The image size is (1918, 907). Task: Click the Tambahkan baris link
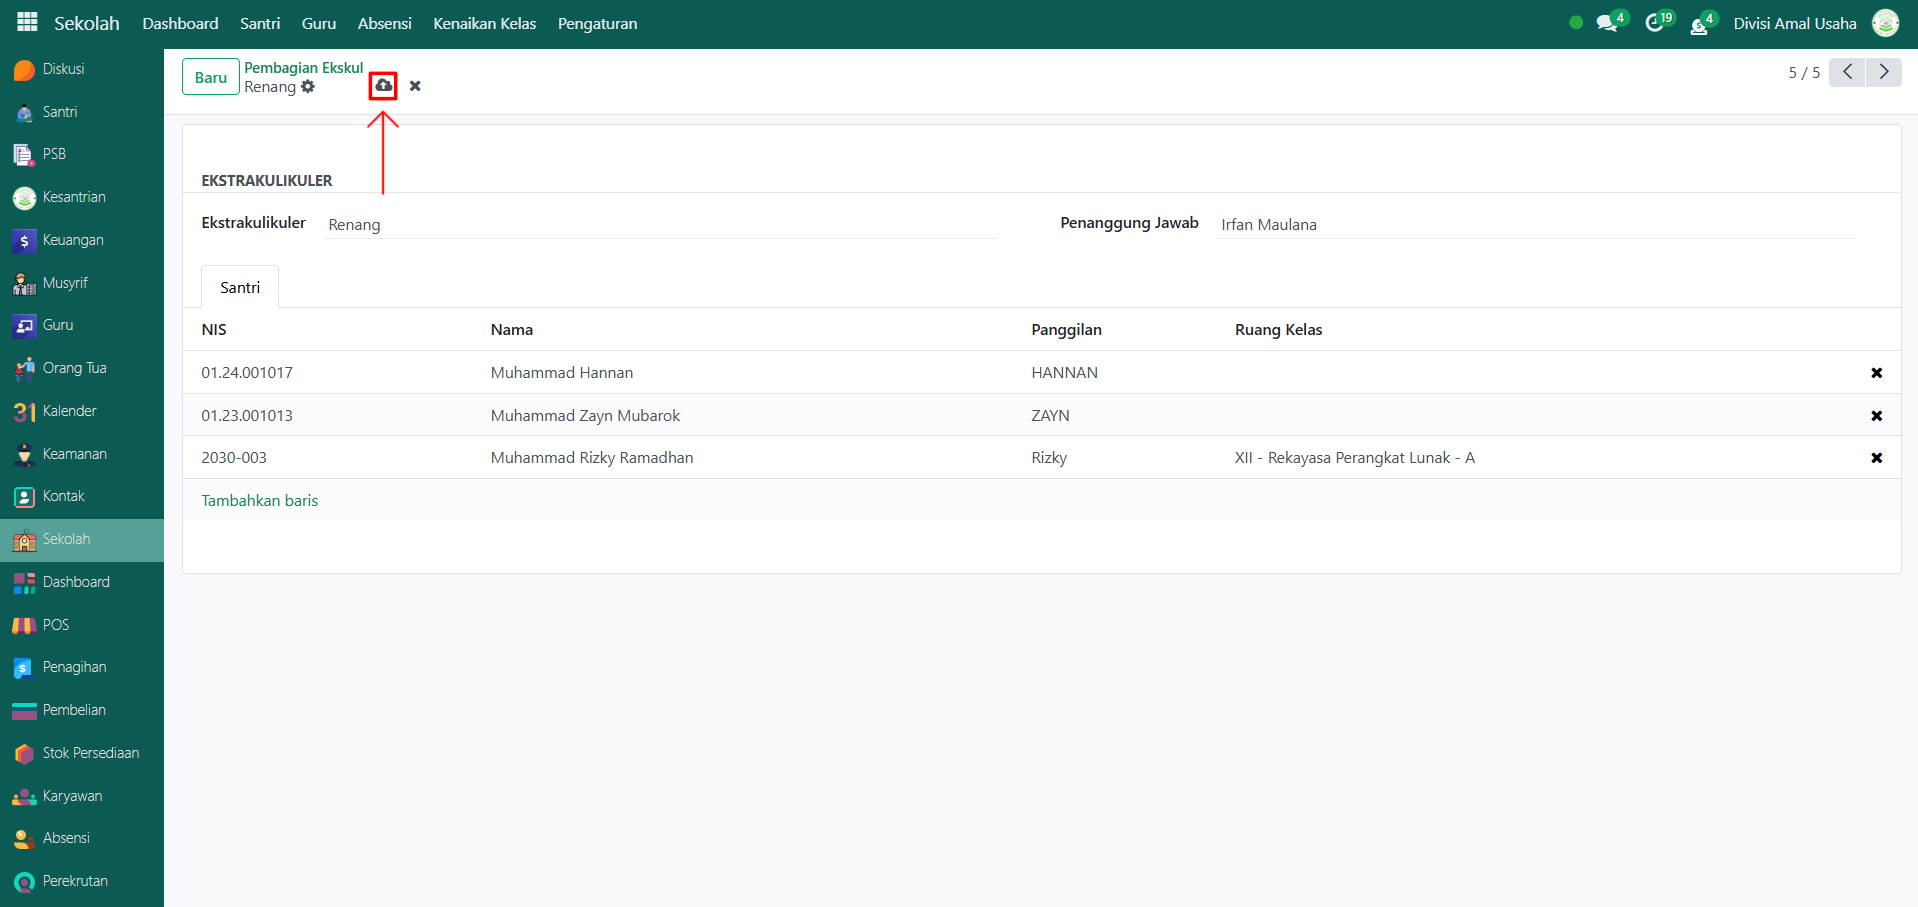point(260,500)
